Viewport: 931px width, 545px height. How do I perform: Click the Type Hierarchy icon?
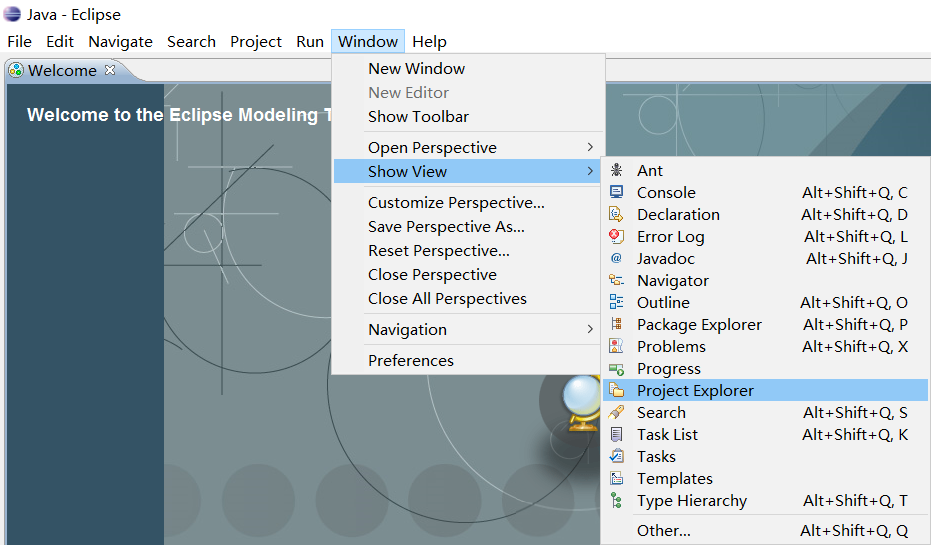(616, 500)
